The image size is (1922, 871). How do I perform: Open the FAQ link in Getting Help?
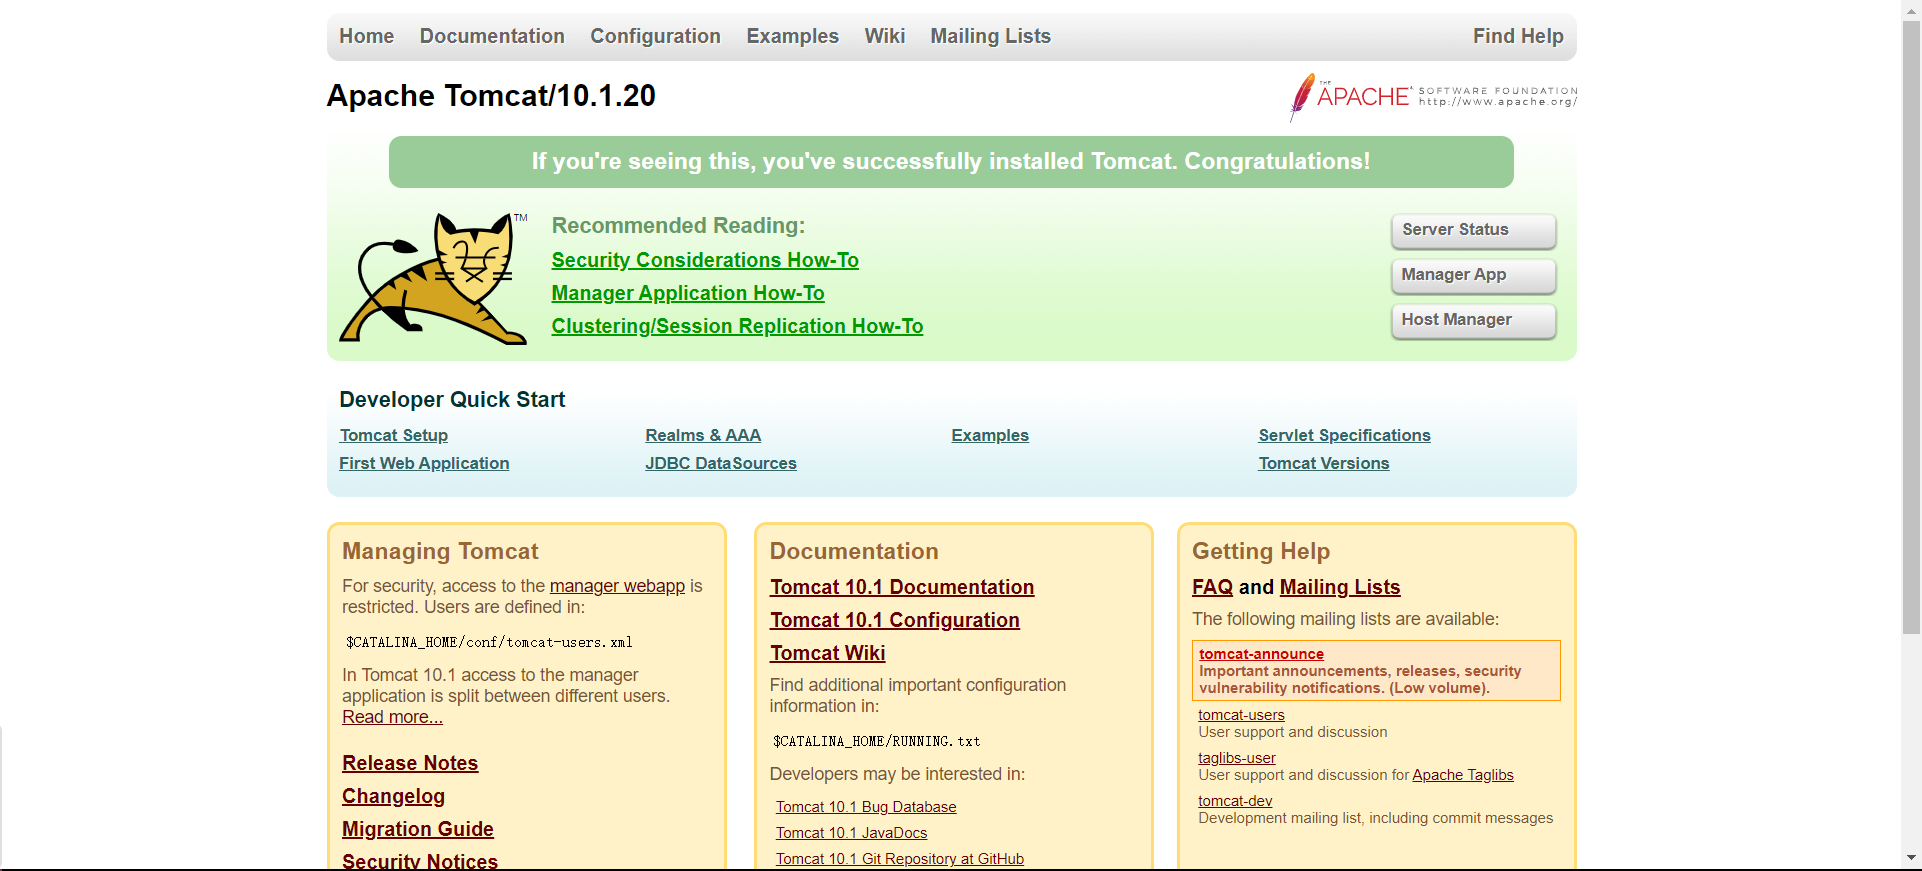(x=1212, y=587)
